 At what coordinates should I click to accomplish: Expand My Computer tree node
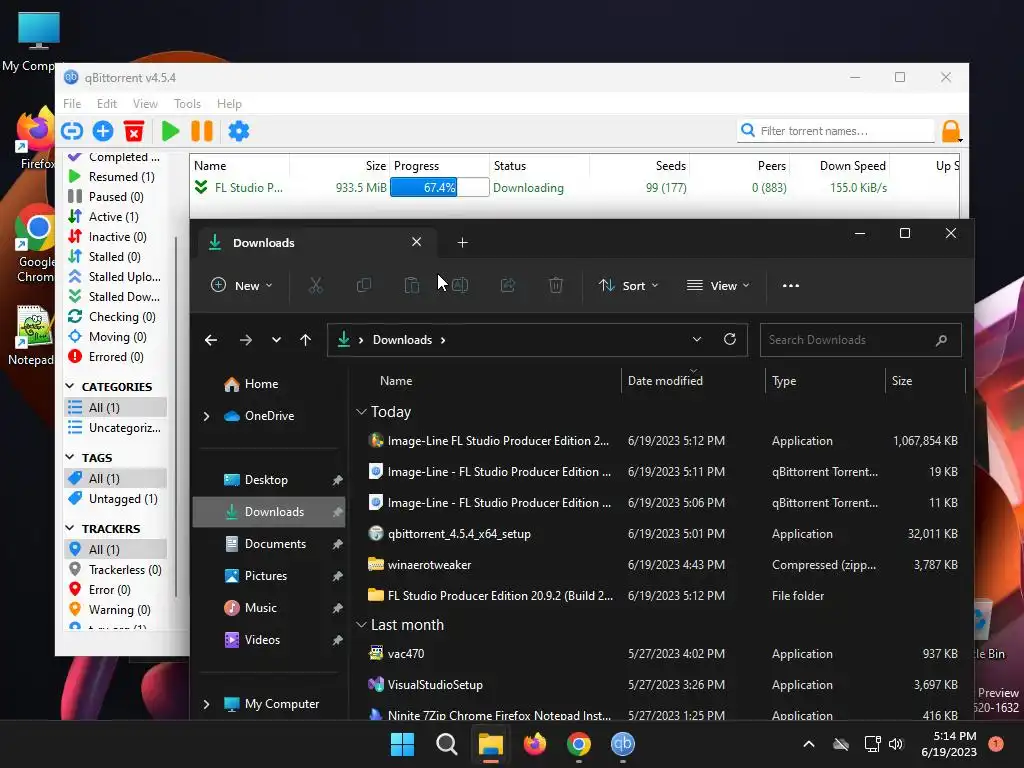(x=206, y=704)
